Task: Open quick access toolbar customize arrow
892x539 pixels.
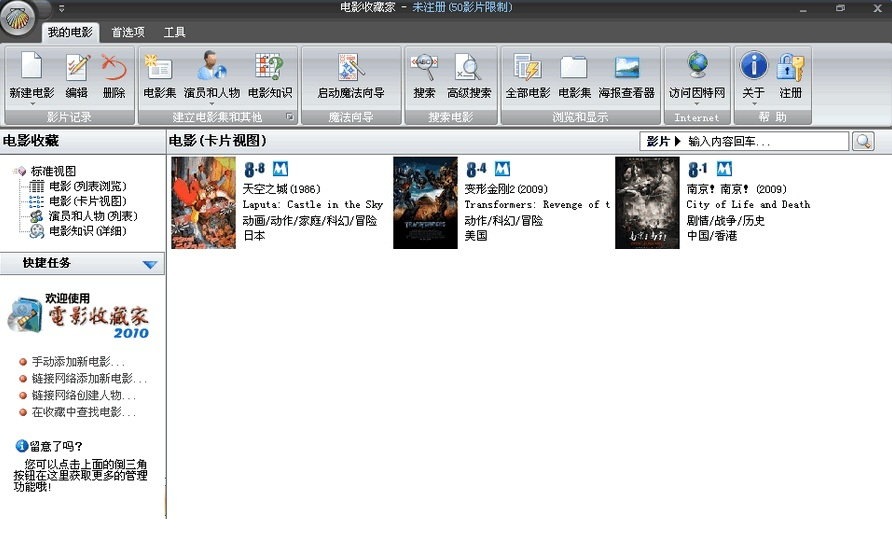Action: 61,9
